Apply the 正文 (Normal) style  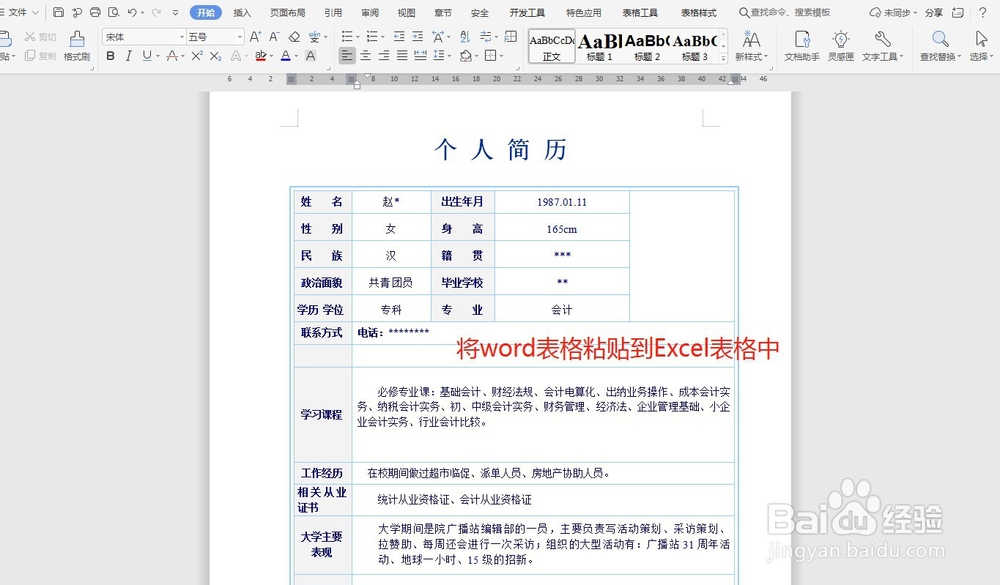pos(552,47)
